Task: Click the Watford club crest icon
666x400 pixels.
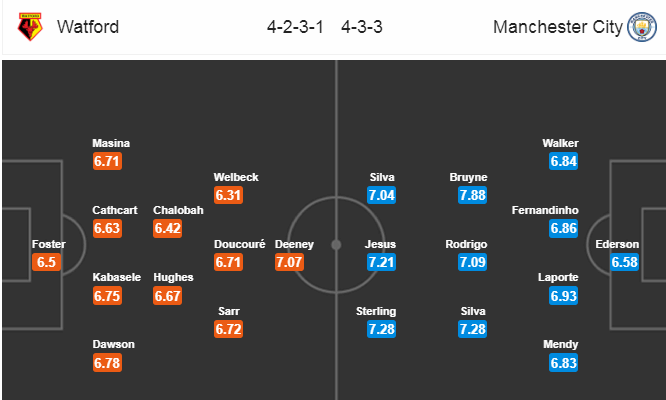Action: pyautogui.click(x=30, y=27)
